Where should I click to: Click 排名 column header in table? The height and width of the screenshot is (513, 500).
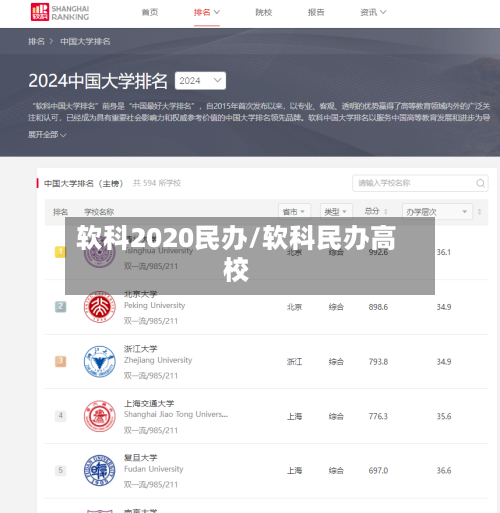60,212
